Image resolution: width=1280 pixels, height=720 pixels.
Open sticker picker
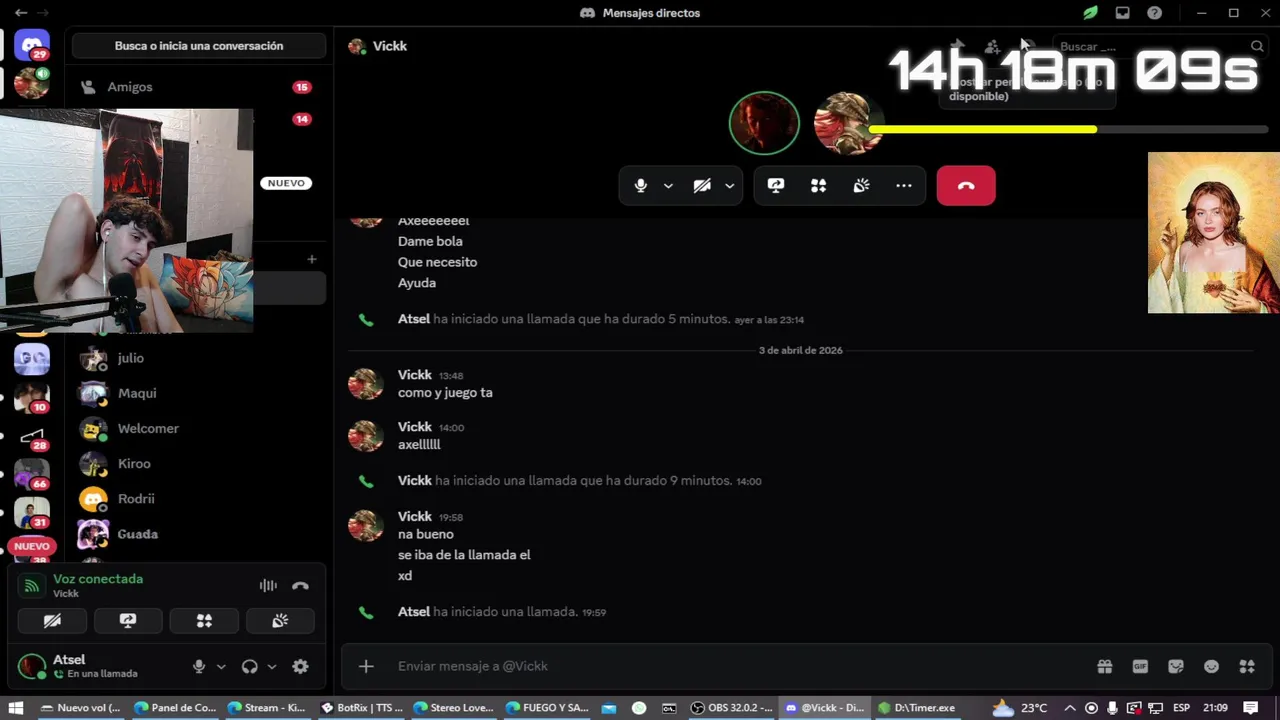1176,666
